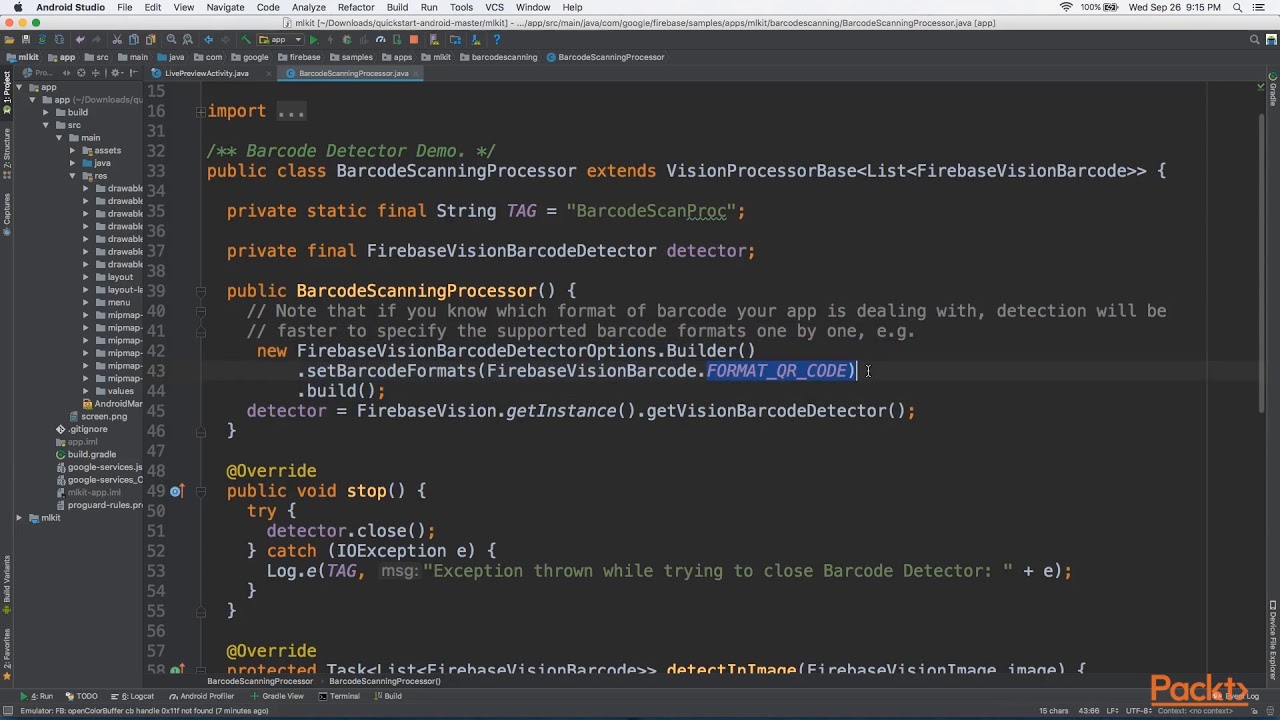1280x720 pixels.
Task: Click the Replace icon in the toolbar
Action: coord(187,40)
